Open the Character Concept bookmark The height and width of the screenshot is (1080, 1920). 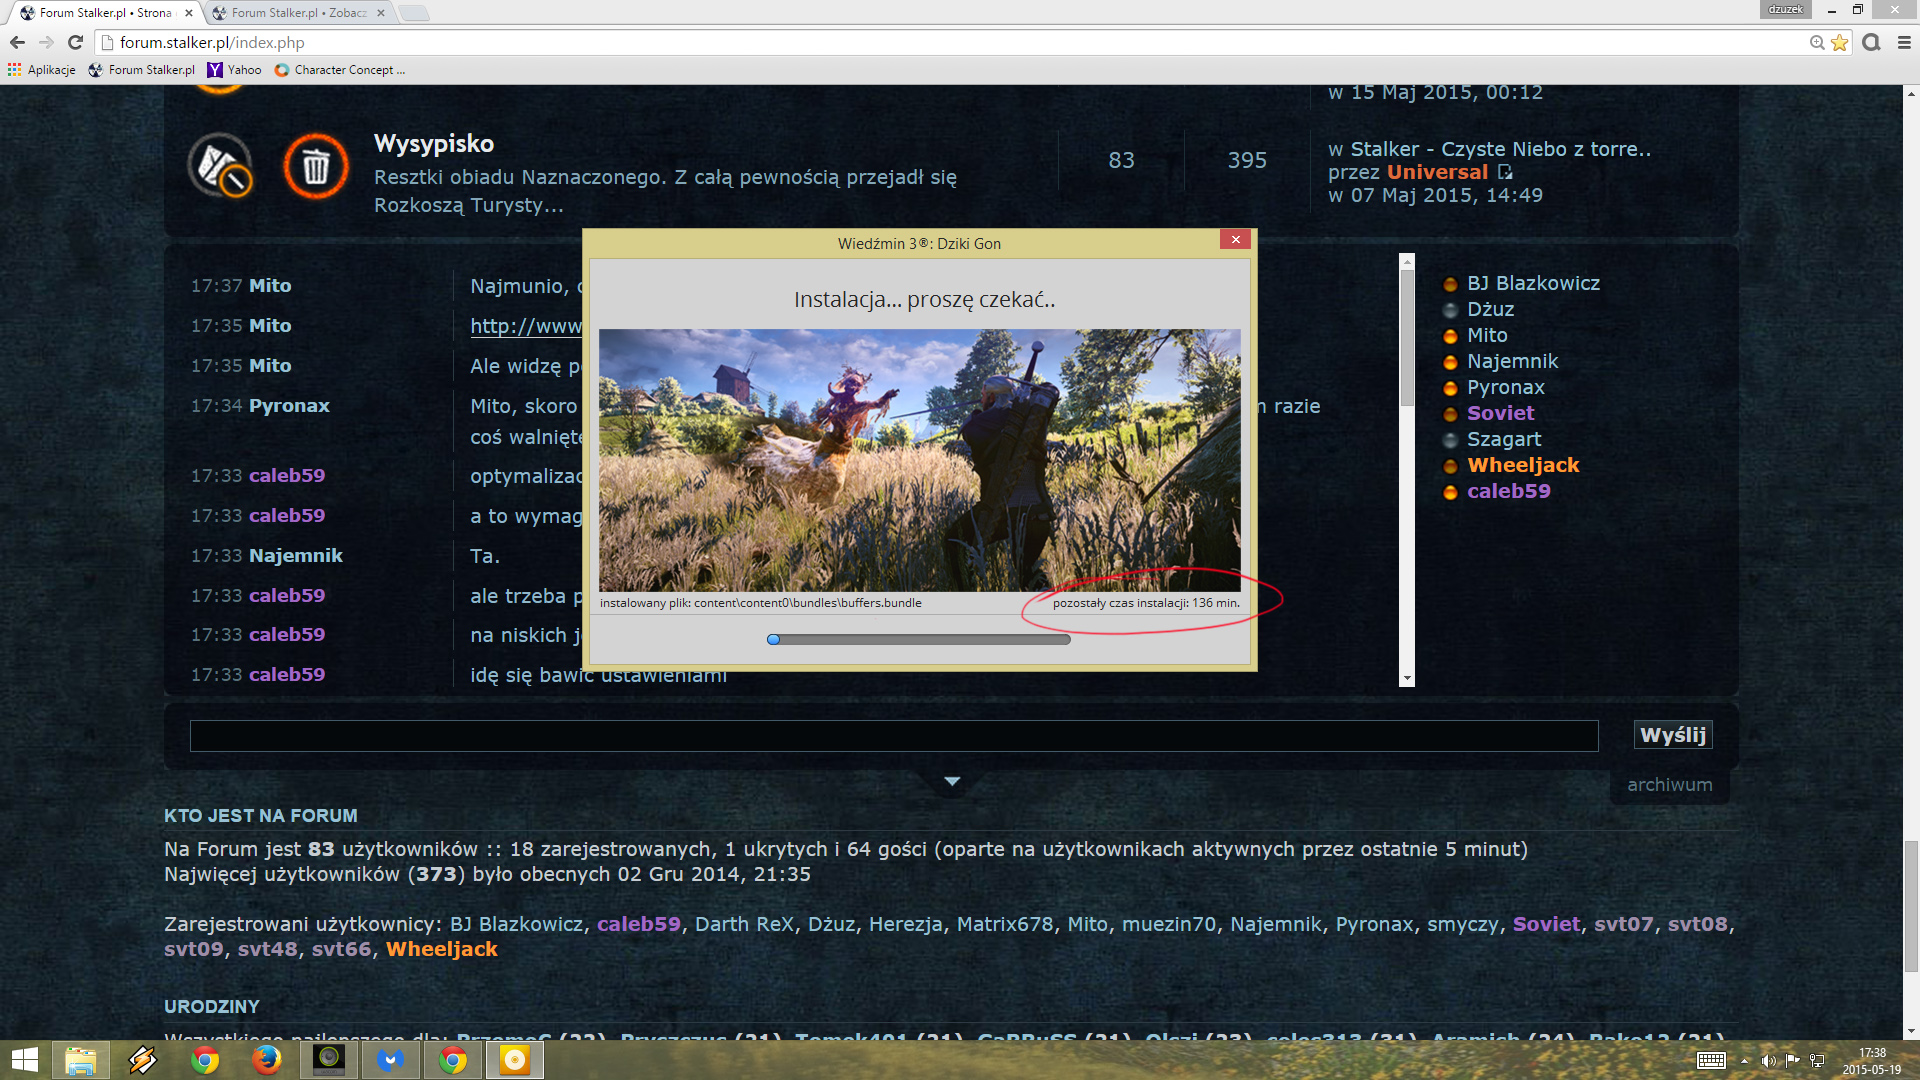pos(340,70)
